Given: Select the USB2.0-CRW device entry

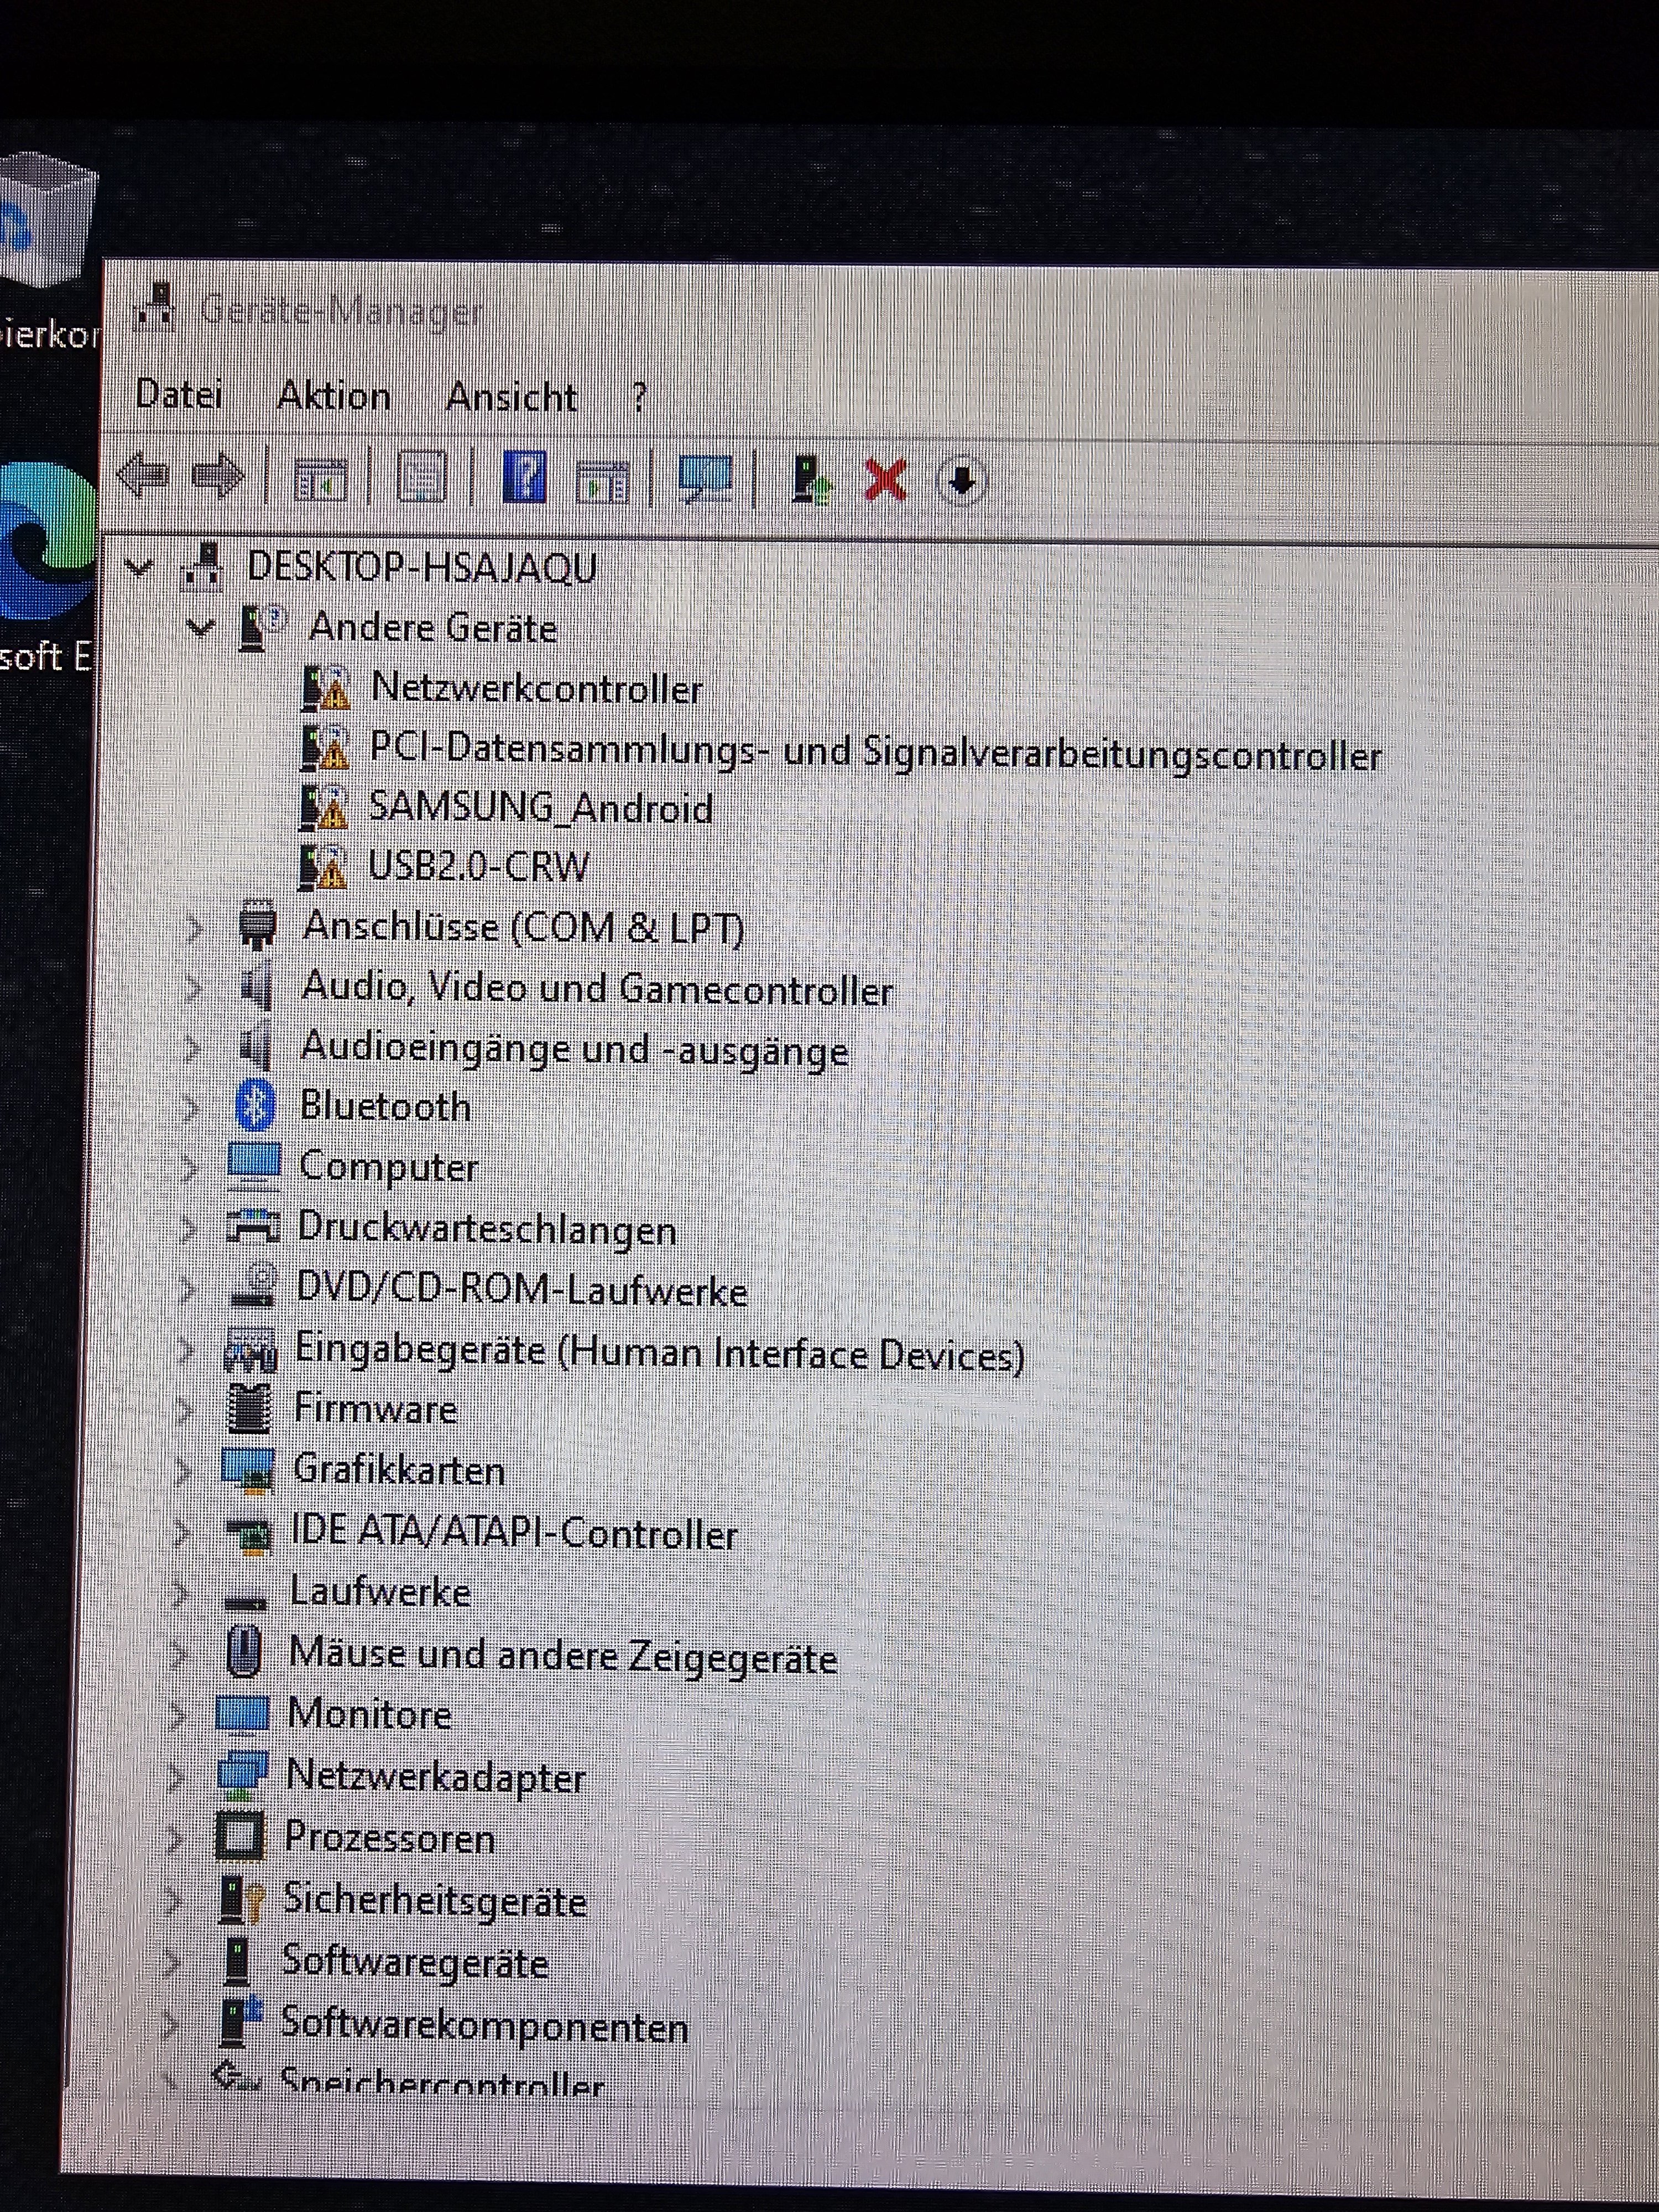Looking at the screenshot, I should point(478,866).
